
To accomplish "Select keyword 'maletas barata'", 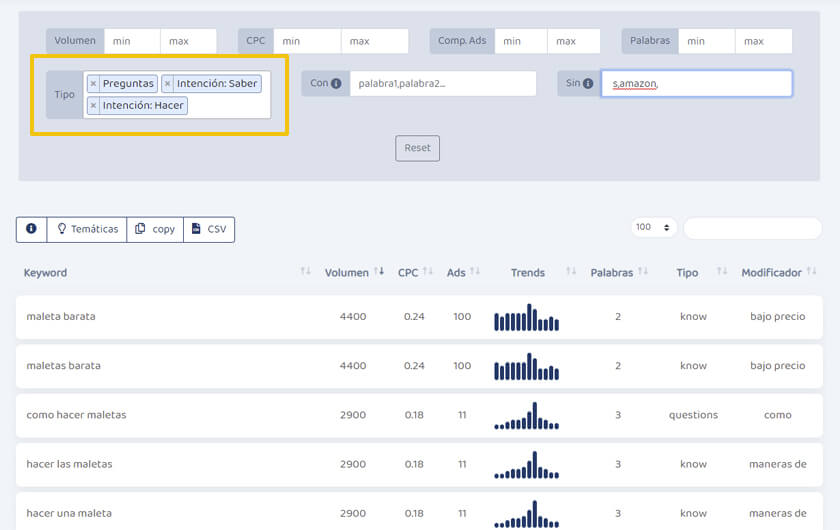I will click(x=64, y=366).
